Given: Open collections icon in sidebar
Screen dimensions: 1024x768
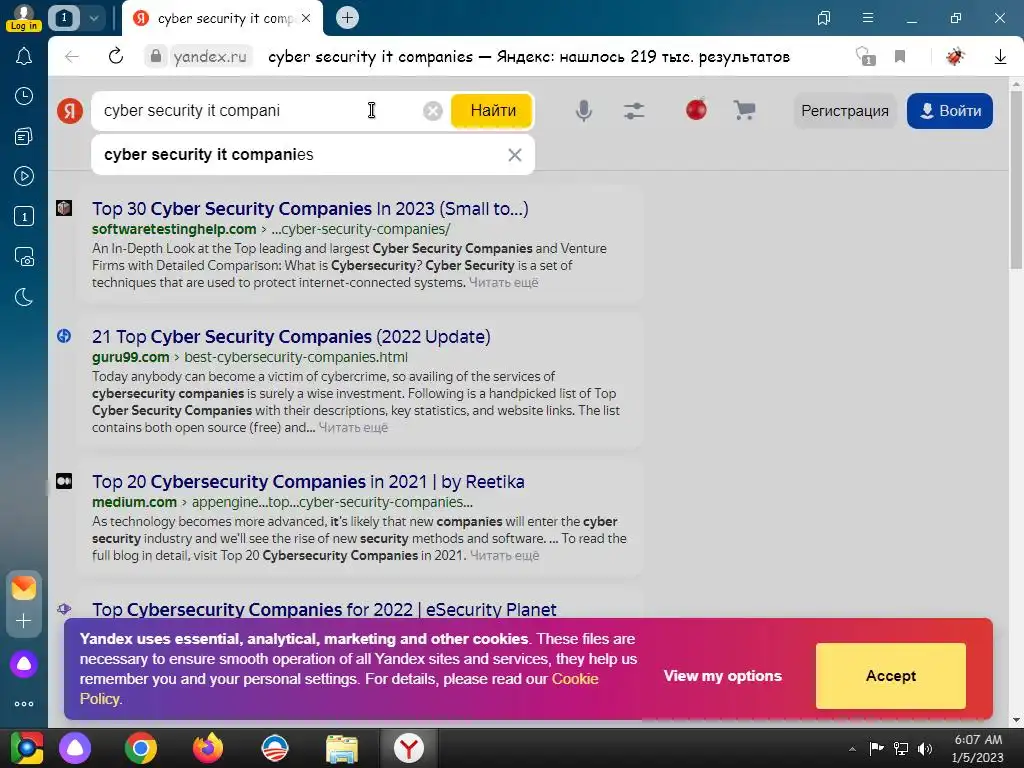Looking at the screenshot, I should click(24, 136).
